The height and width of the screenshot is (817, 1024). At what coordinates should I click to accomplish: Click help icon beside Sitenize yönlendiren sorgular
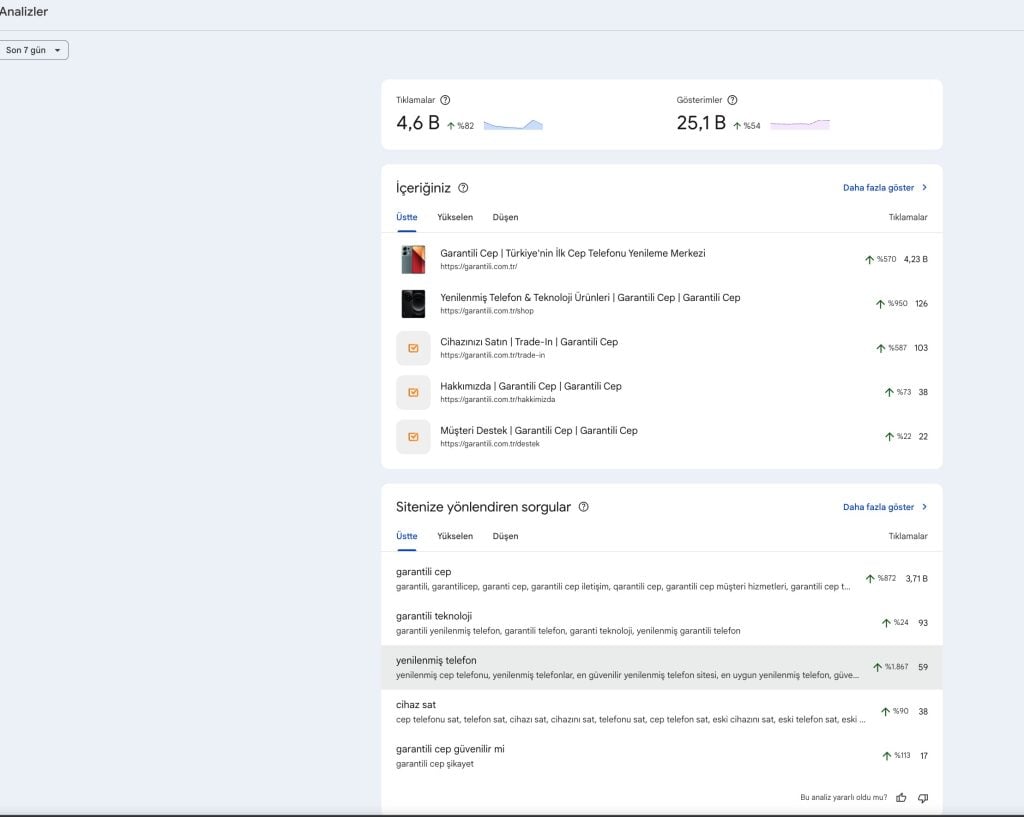584,507
